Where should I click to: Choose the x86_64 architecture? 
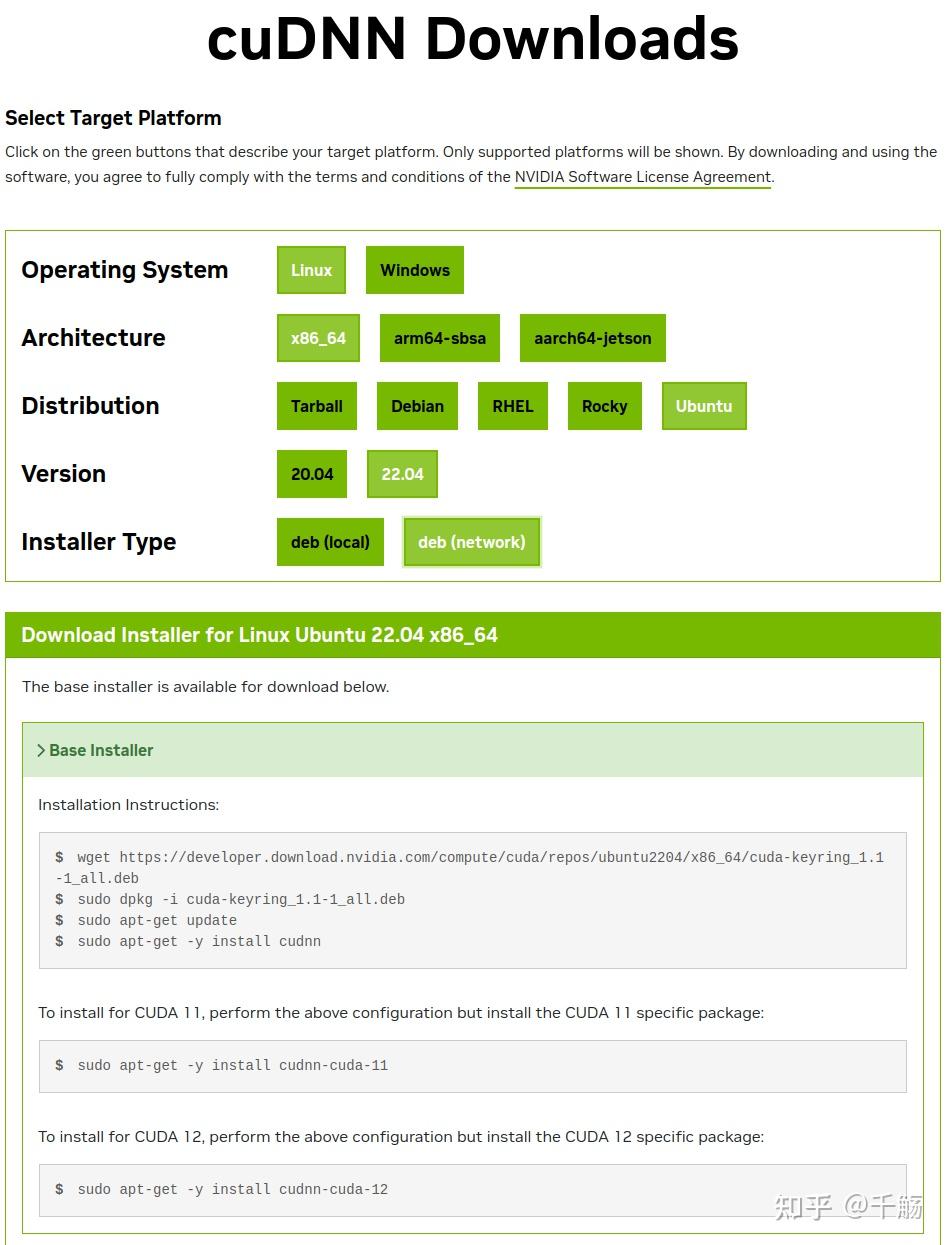pyautogui.click(x=317, y=338)
